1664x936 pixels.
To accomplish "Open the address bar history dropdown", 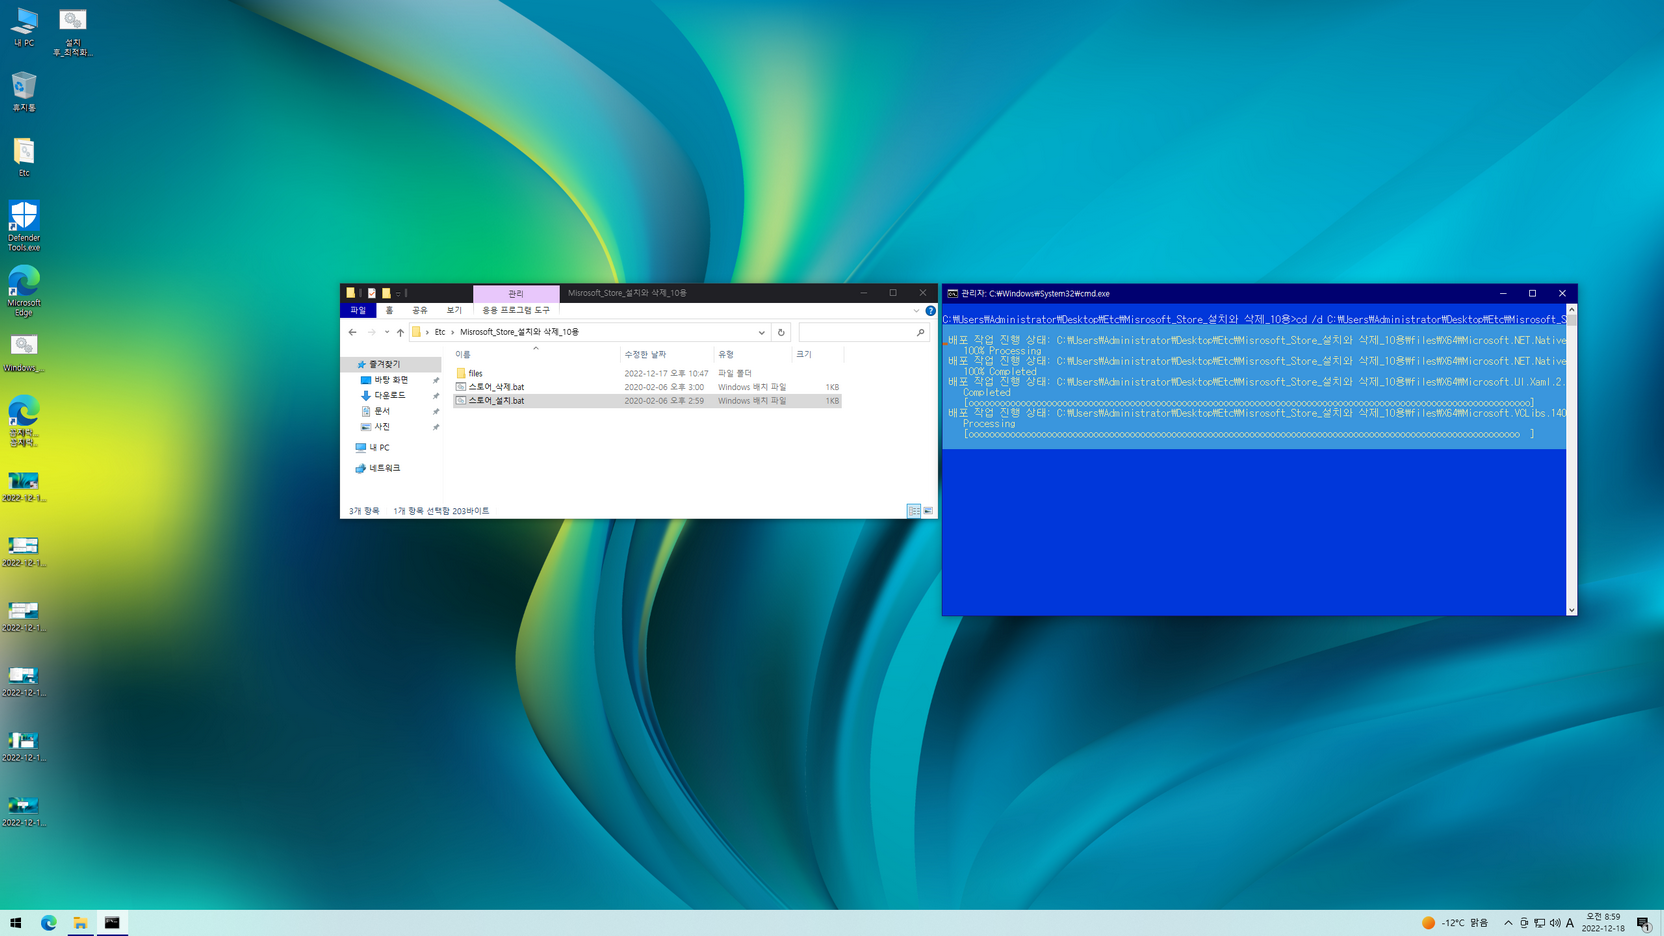I will tap(761, 332).
